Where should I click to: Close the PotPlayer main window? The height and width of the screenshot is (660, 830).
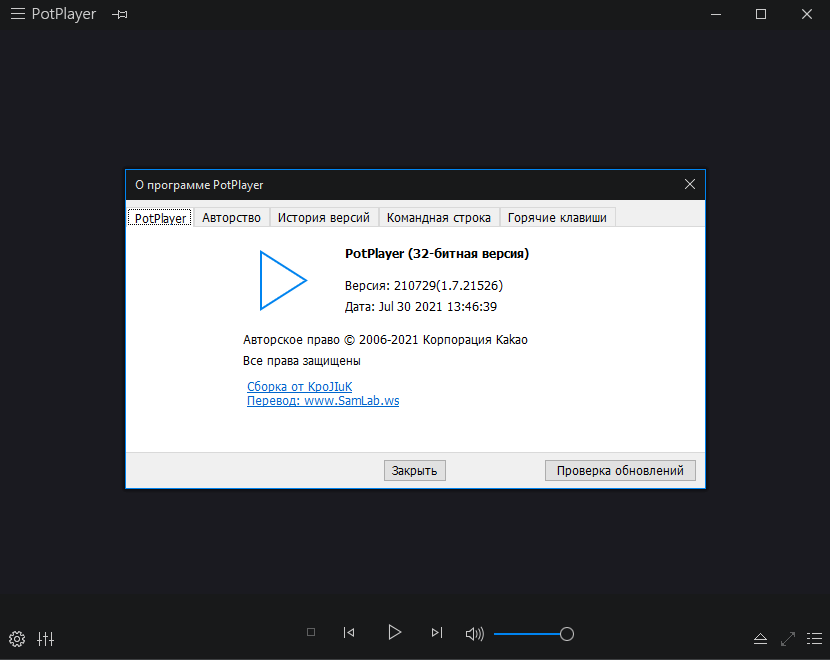[x=807, y=14]
